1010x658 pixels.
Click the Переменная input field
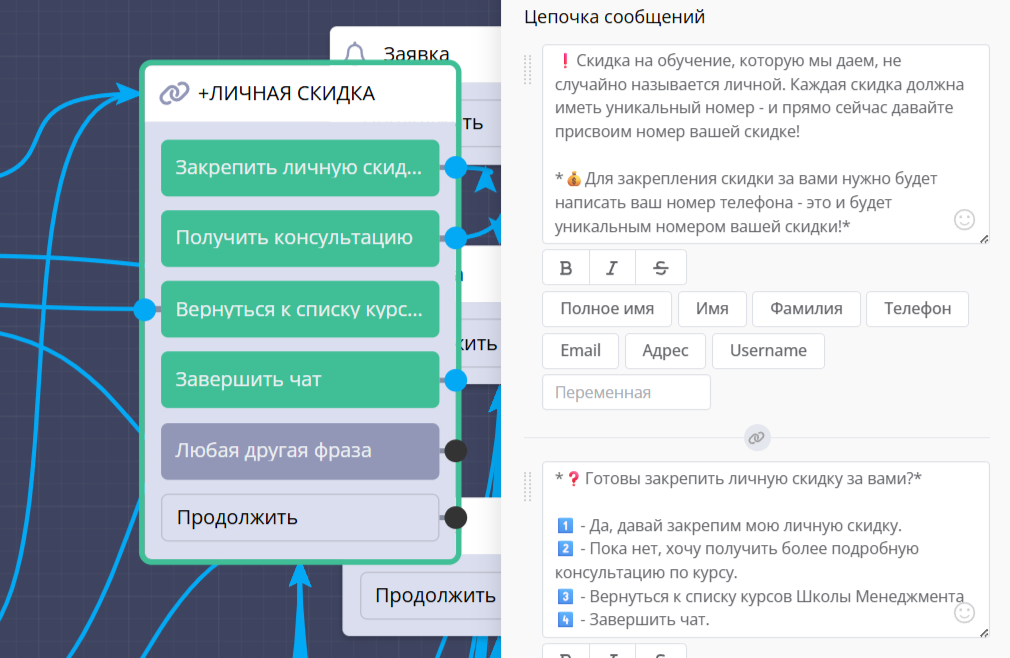tap(626, 393)
